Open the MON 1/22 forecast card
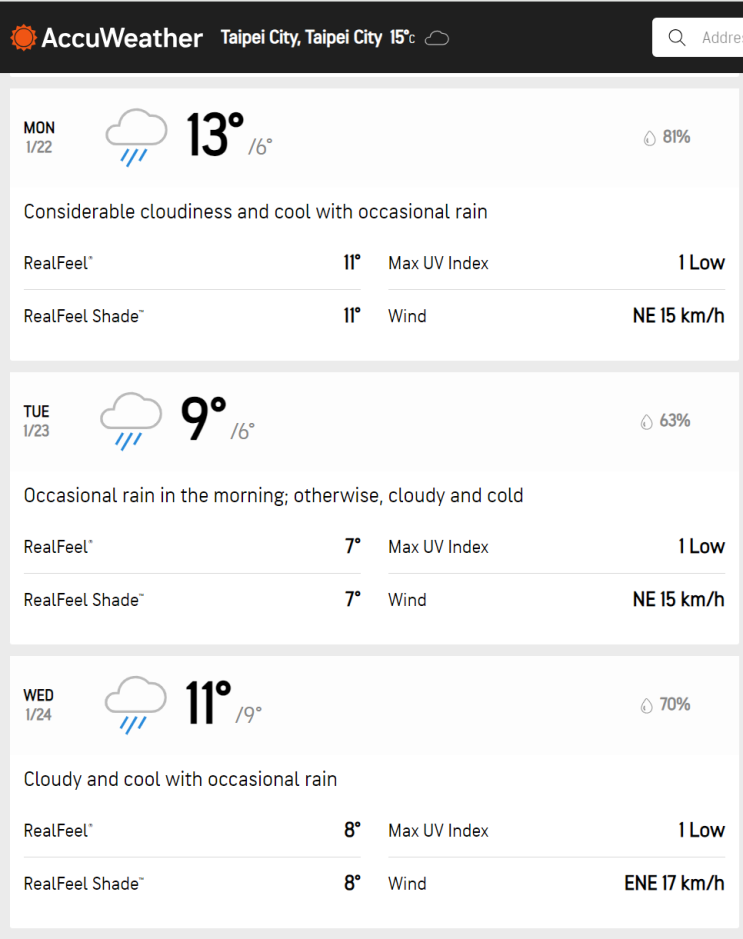743x939 pixels. [x=40, y=137]
